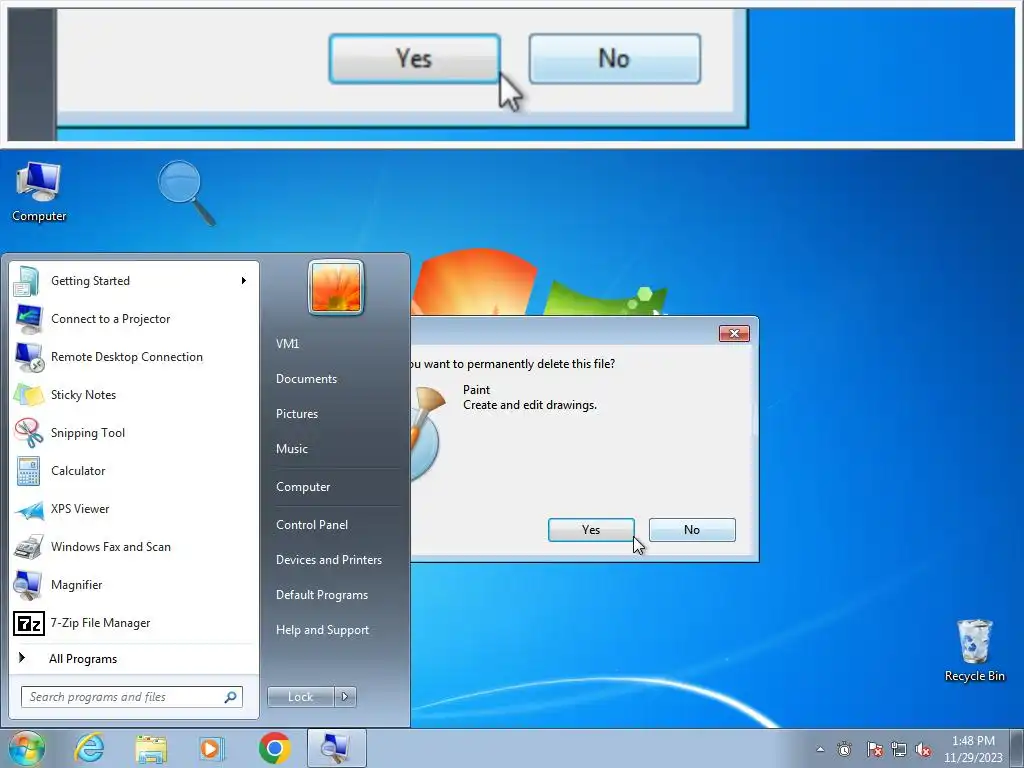Expand Getting Started submenu arrow

[x=244, y=281]
